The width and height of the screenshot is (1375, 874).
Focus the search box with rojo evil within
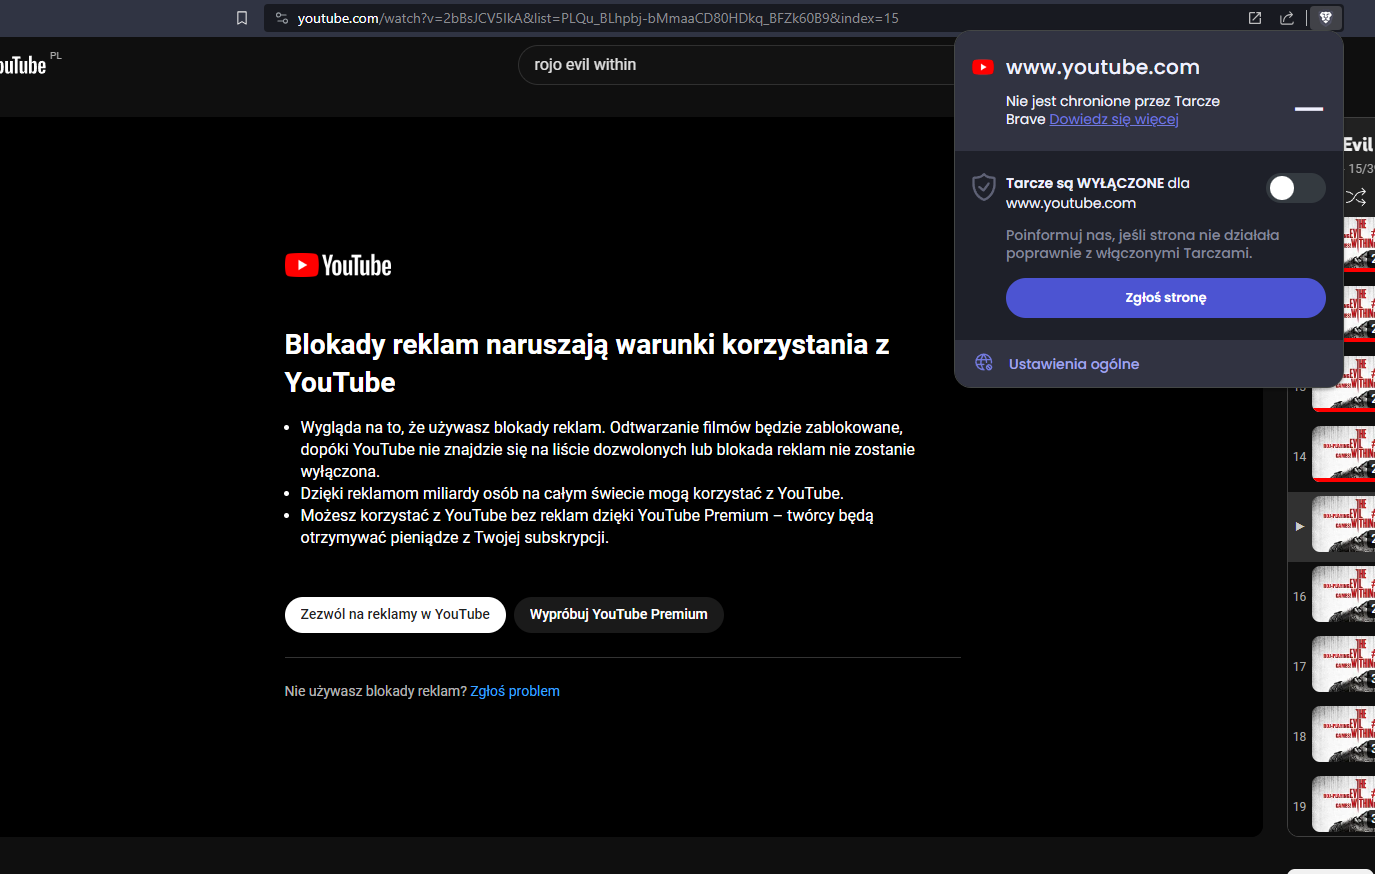pos(736,65)
